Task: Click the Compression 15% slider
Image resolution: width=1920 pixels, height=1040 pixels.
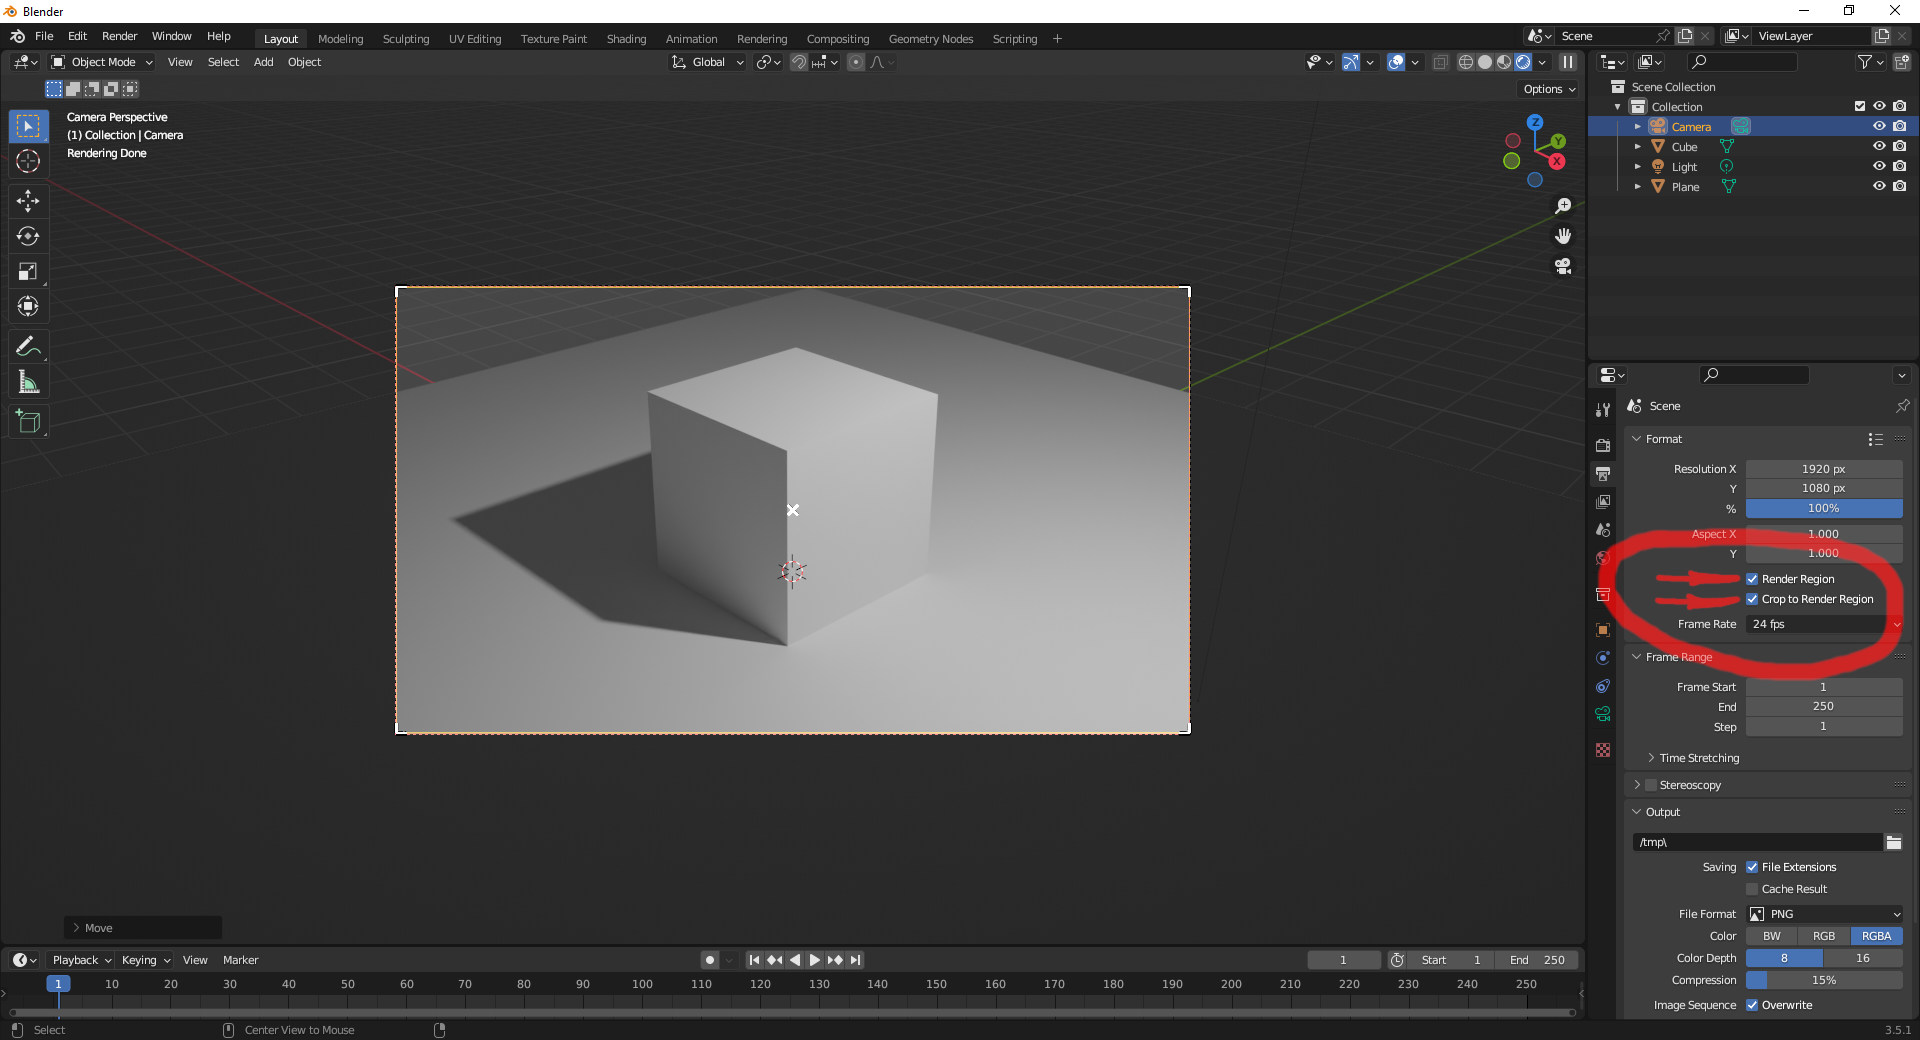Action: [x=1824, y=980]
